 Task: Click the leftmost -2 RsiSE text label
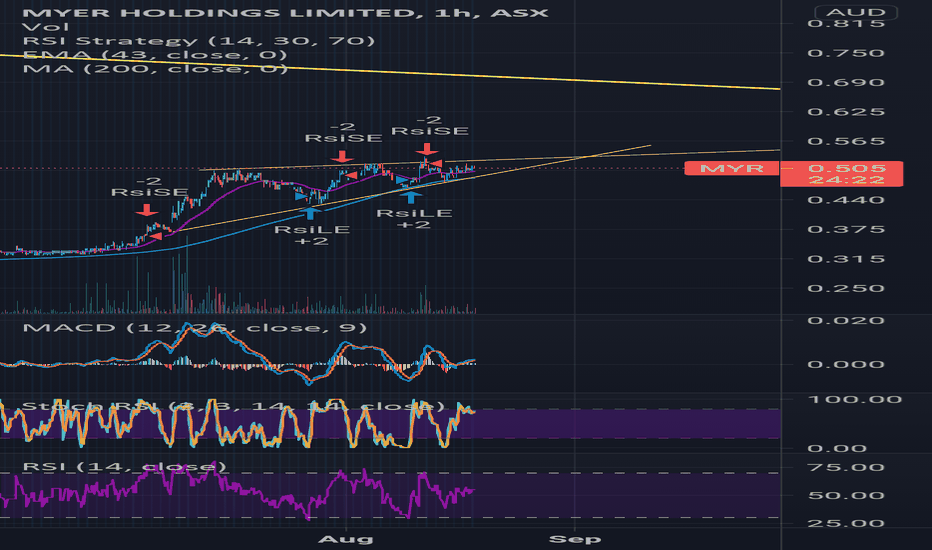[x=149, y=187]
